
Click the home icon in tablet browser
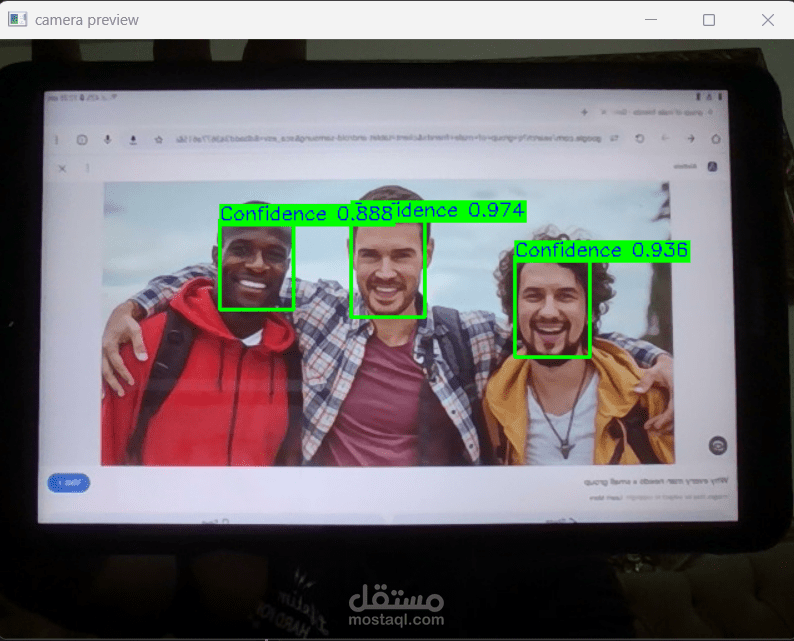pos(716,139)
